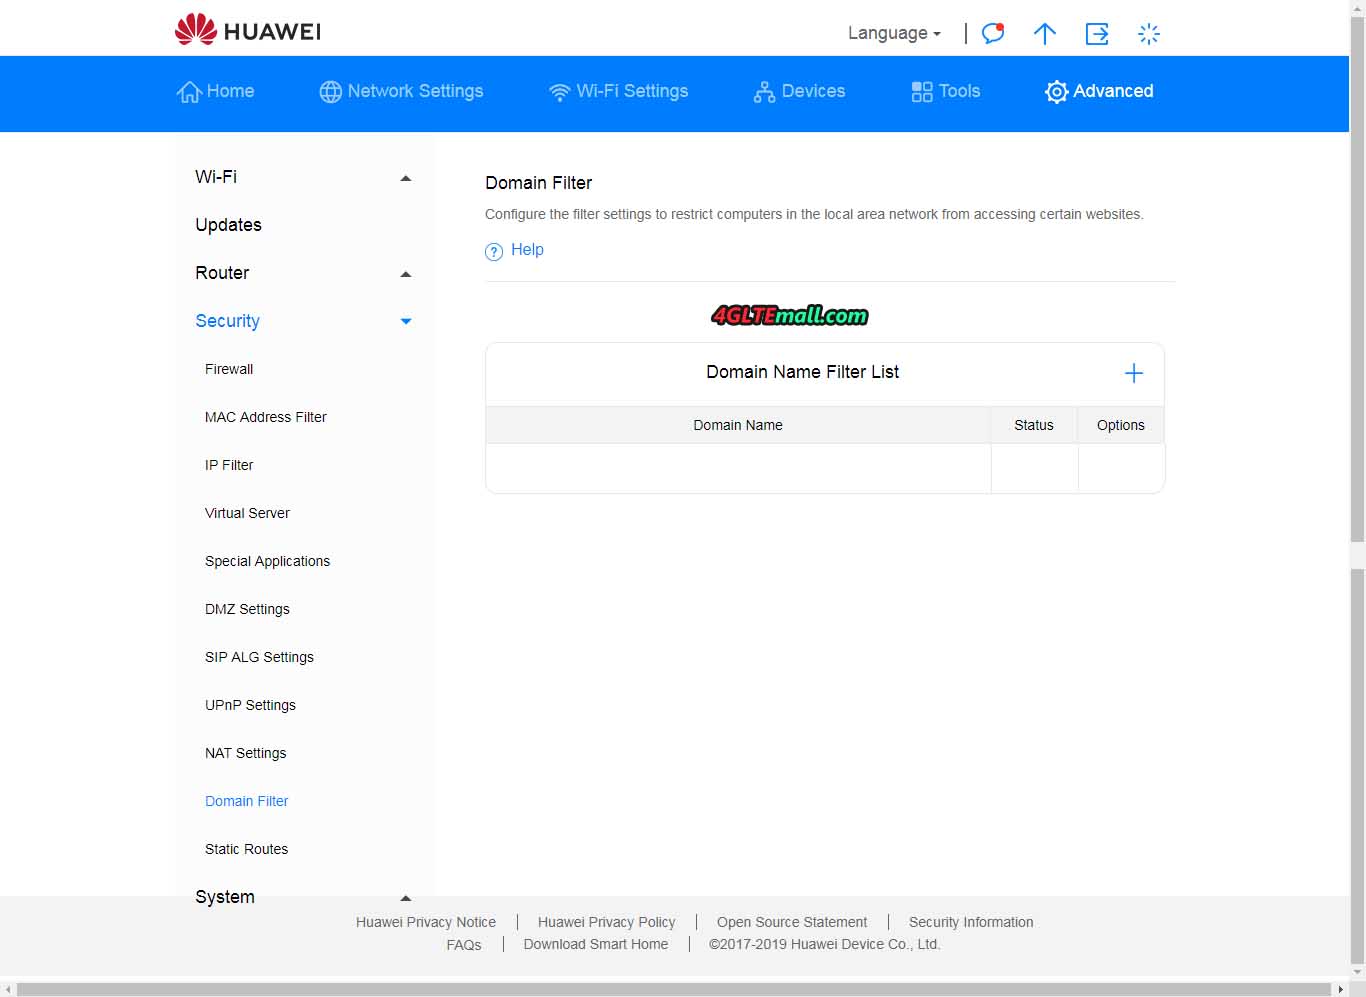This screenshot has width=1366, height=997.
Task: Click the vertical page scrollbar
Action: pyautogui.click(x=1357, y=300)
